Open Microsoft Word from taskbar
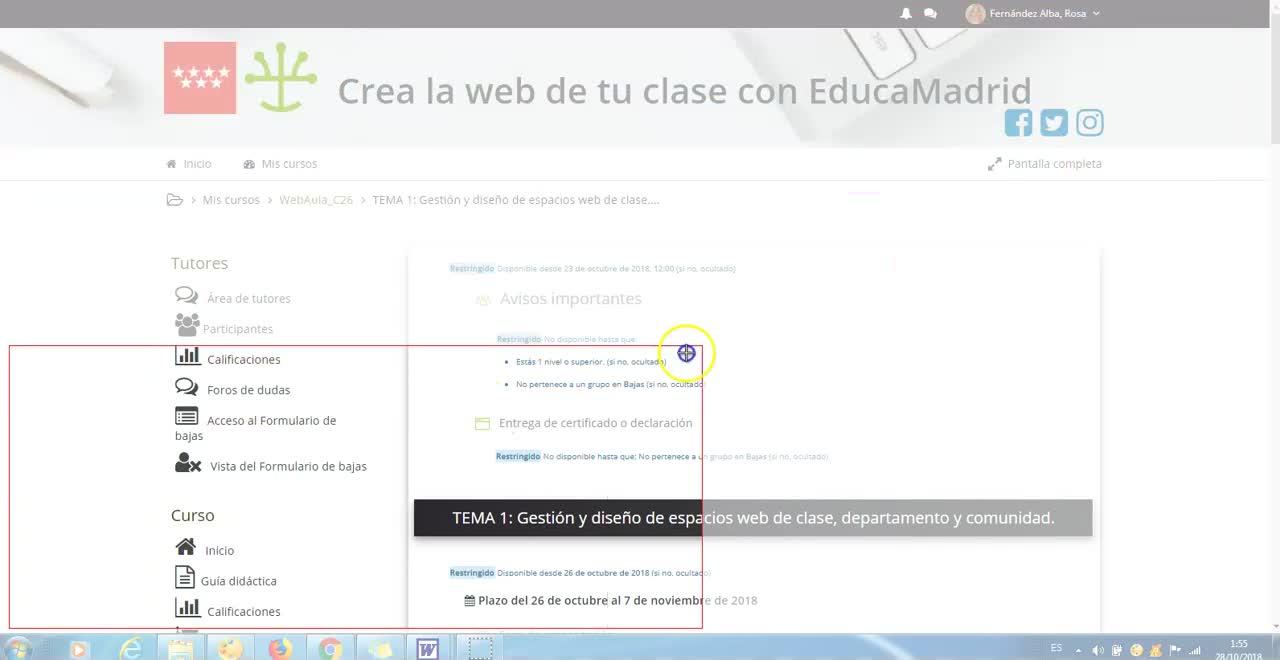The width and height of the screenshot is (1280, 660). point(428,650)
